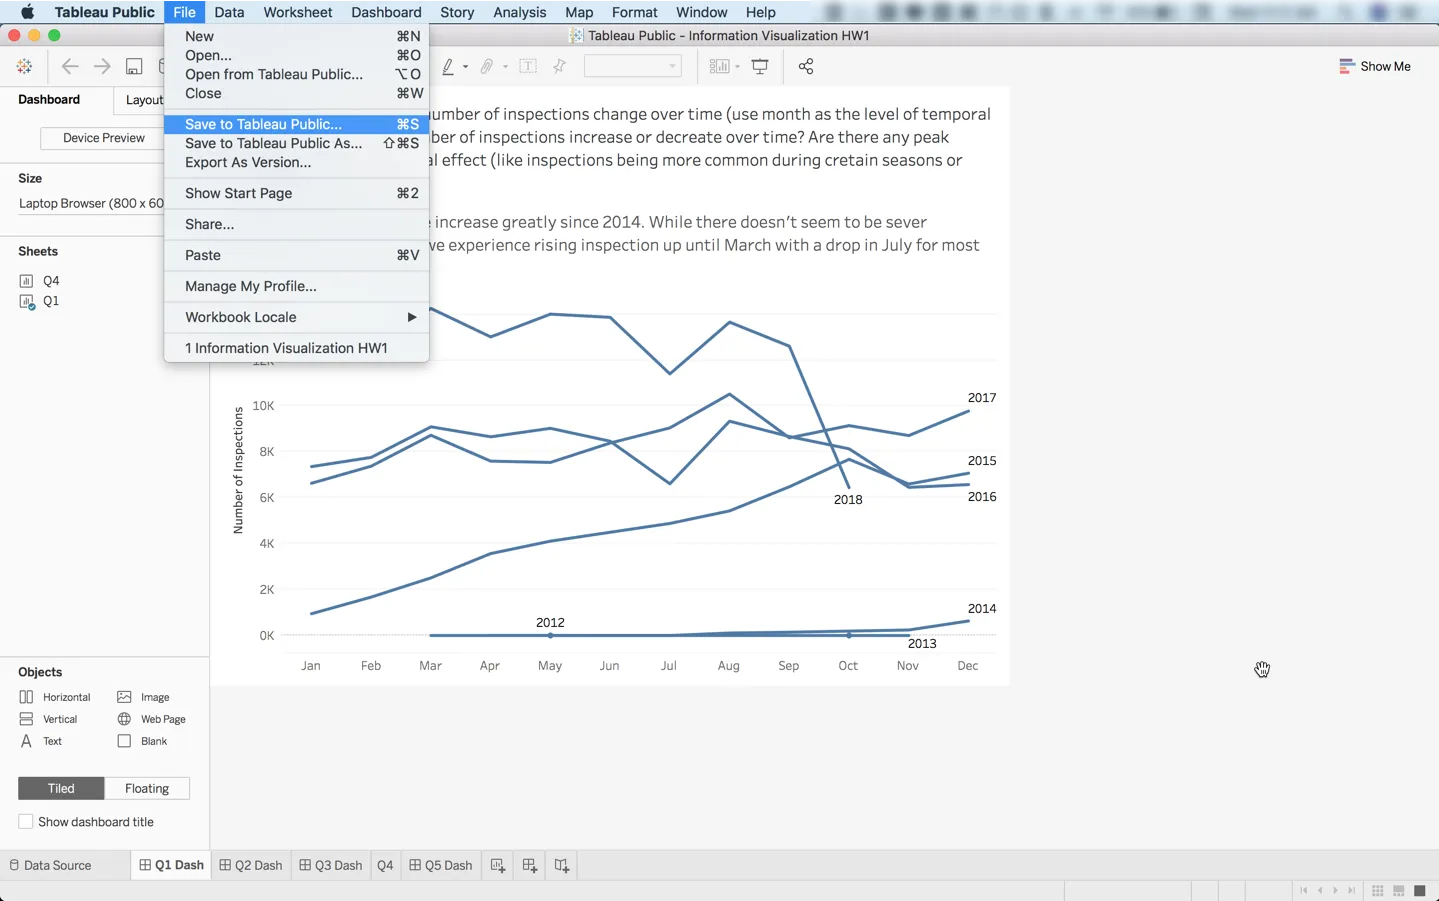Click the redo forward arrow in toolbar

102,66
